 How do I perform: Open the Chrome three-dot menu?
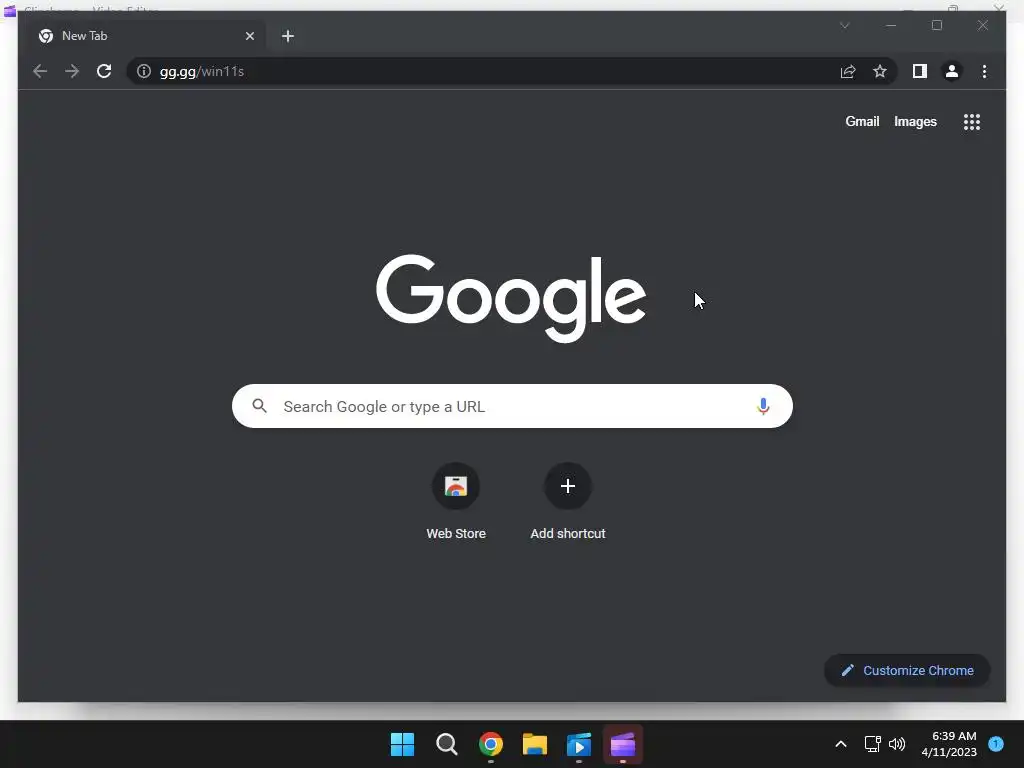(984, 71)
